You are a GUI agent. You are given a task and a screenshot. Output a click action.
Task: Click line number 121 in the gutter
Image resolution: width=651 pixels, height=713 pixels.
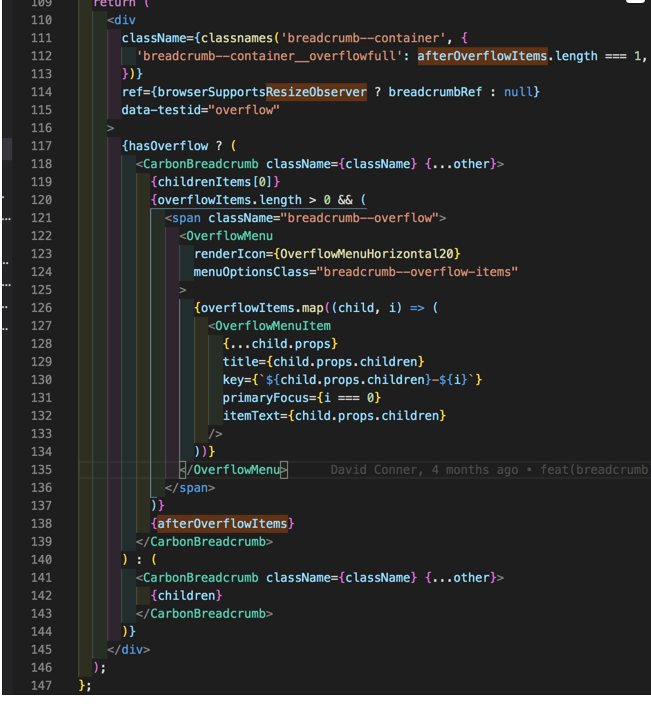coord(41,218)
